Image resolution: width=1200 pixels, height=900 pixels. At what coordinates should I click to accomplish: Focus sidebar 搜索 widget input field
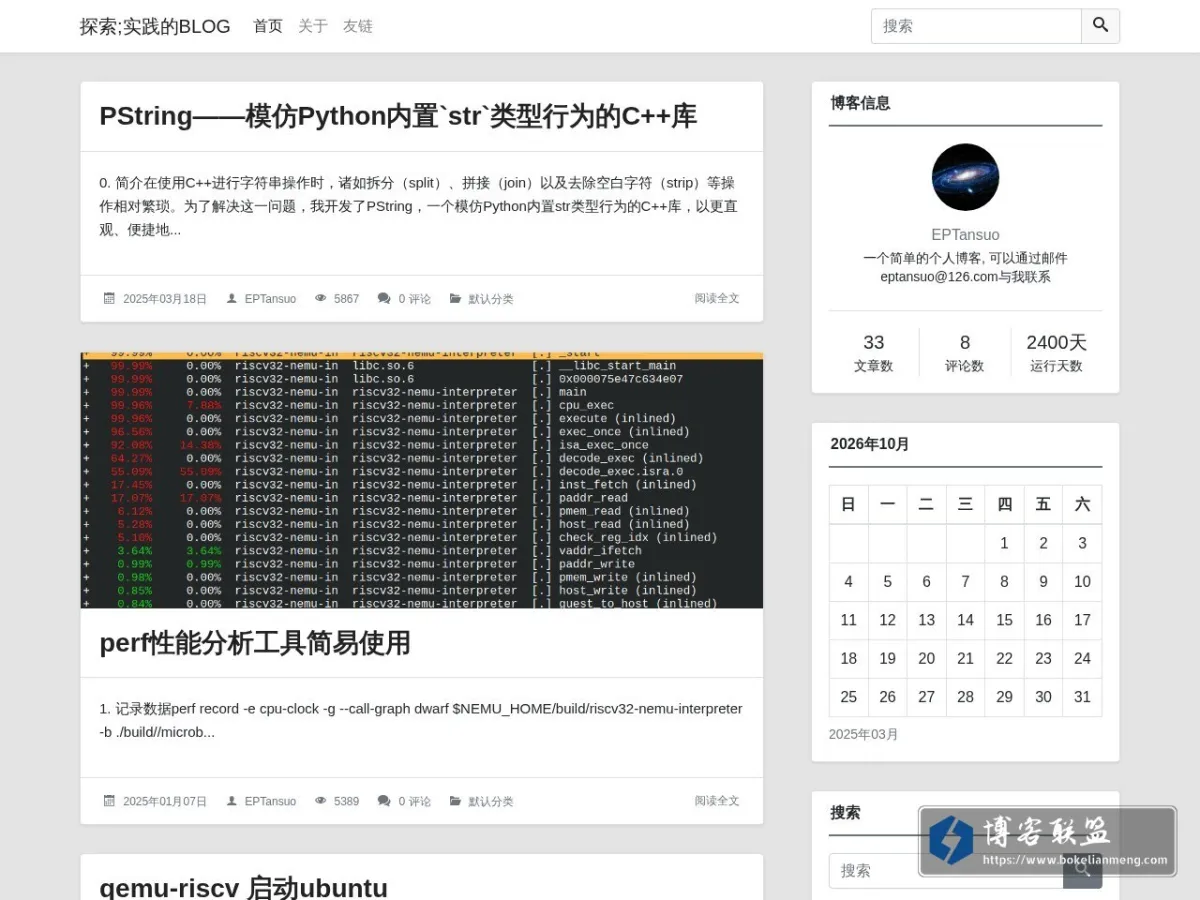coord(946,871)
